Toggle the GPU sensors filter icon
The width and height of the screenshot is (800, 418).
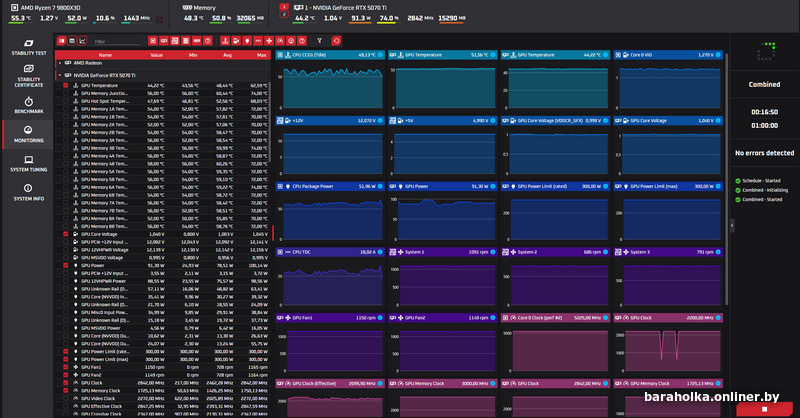[x=164, y=41]
